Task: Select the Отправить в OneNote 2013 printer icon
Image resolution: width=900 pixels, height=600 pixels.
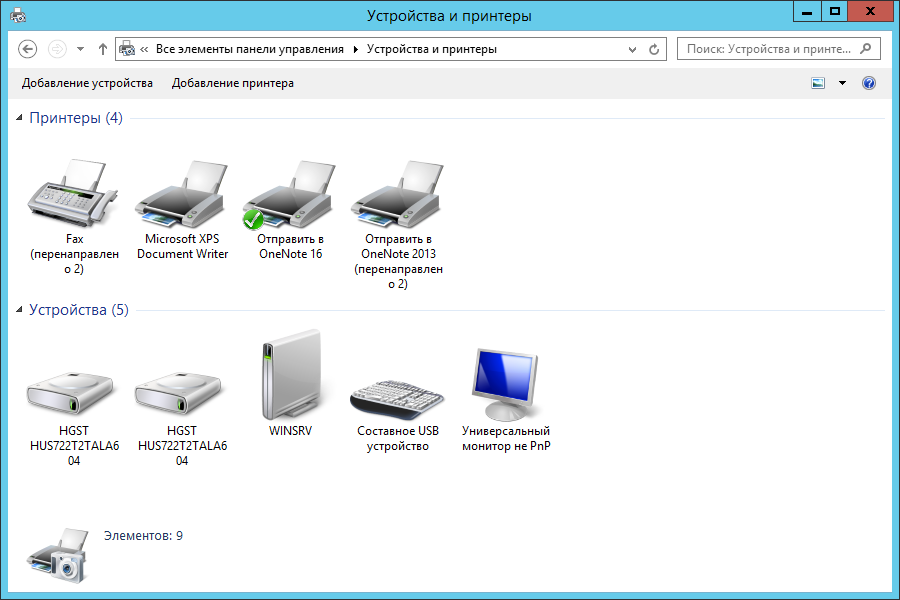Action: tap(397, 194)
